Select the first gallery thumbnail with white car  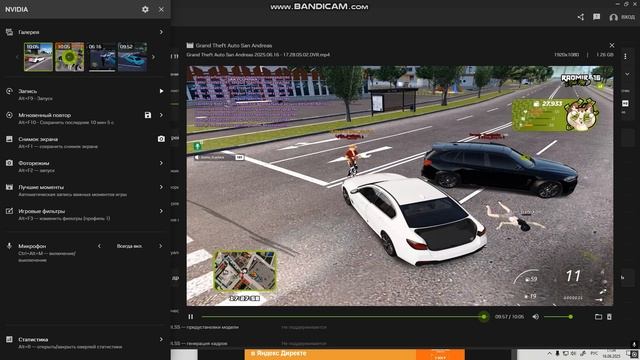coord(38,57)
